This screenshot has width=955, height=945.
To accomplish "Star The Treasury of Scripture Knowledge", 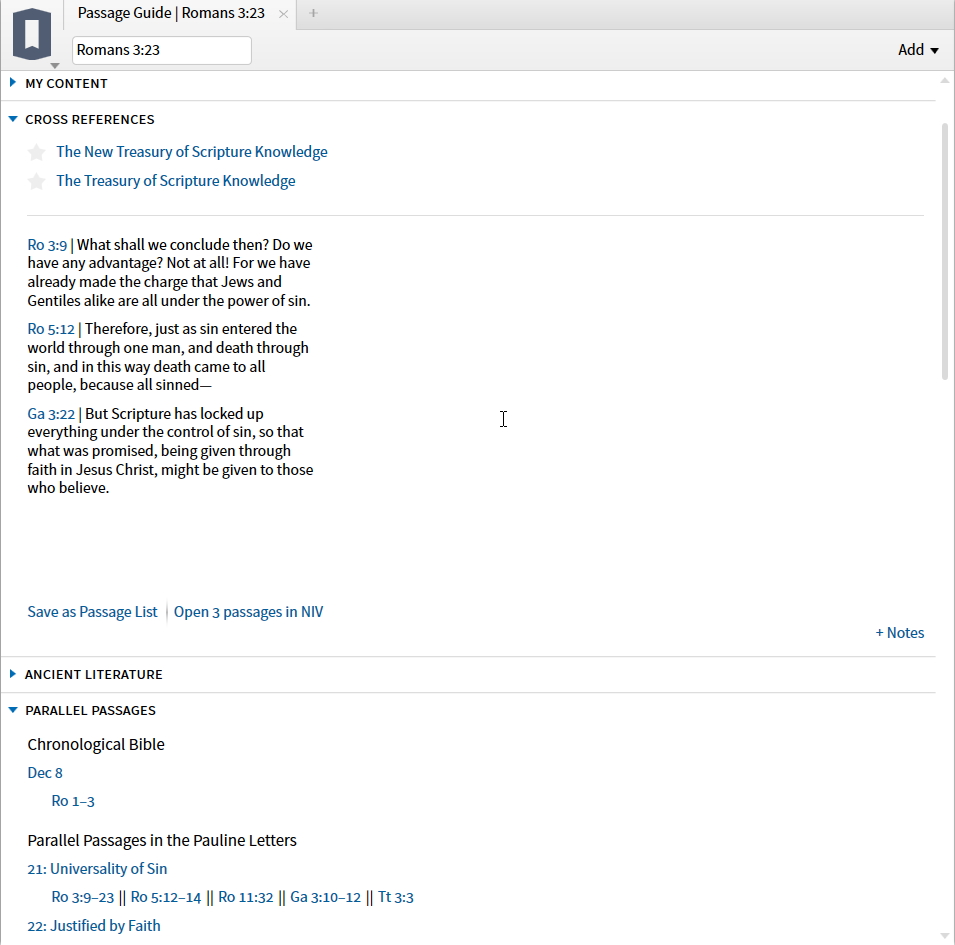I will pos(37,181).
